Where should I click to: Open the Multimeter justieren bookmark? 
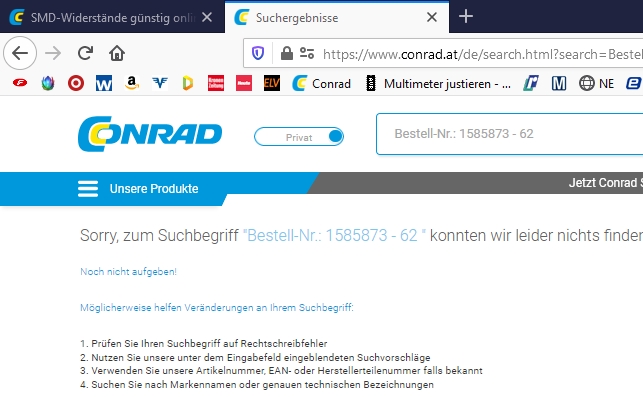[x=438, y=84]
